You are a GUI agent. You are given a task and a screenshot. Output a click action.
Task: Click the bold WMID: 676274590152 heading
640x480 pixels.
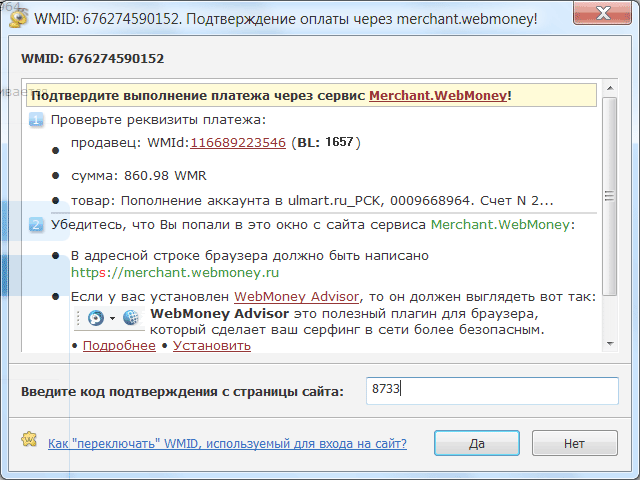click(x=93, y=59)
